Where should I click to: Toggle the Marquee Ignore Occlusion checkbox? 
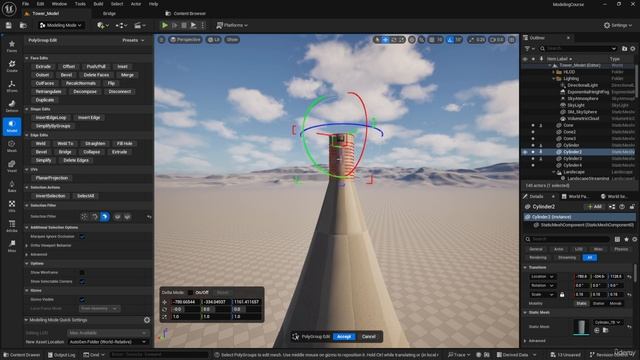[x=82, y=236]
